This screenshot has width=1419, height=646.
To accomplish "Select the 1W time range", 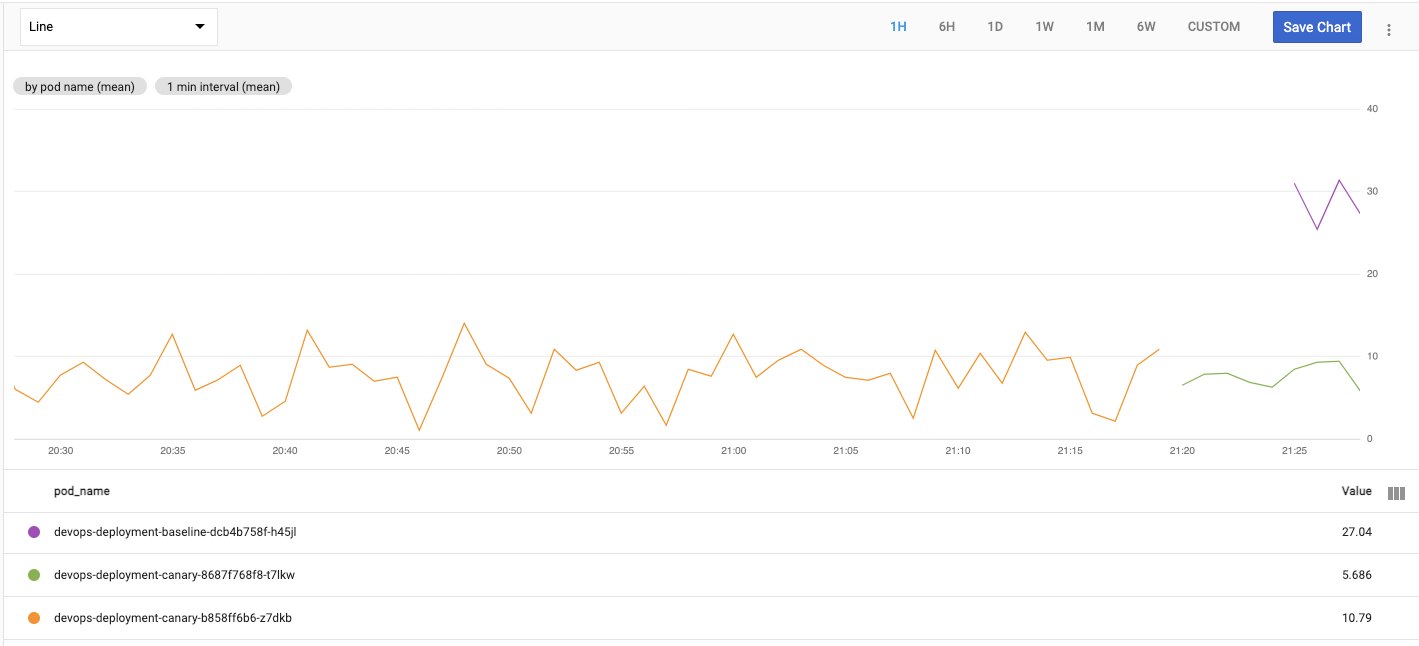I will point(1044,27).
